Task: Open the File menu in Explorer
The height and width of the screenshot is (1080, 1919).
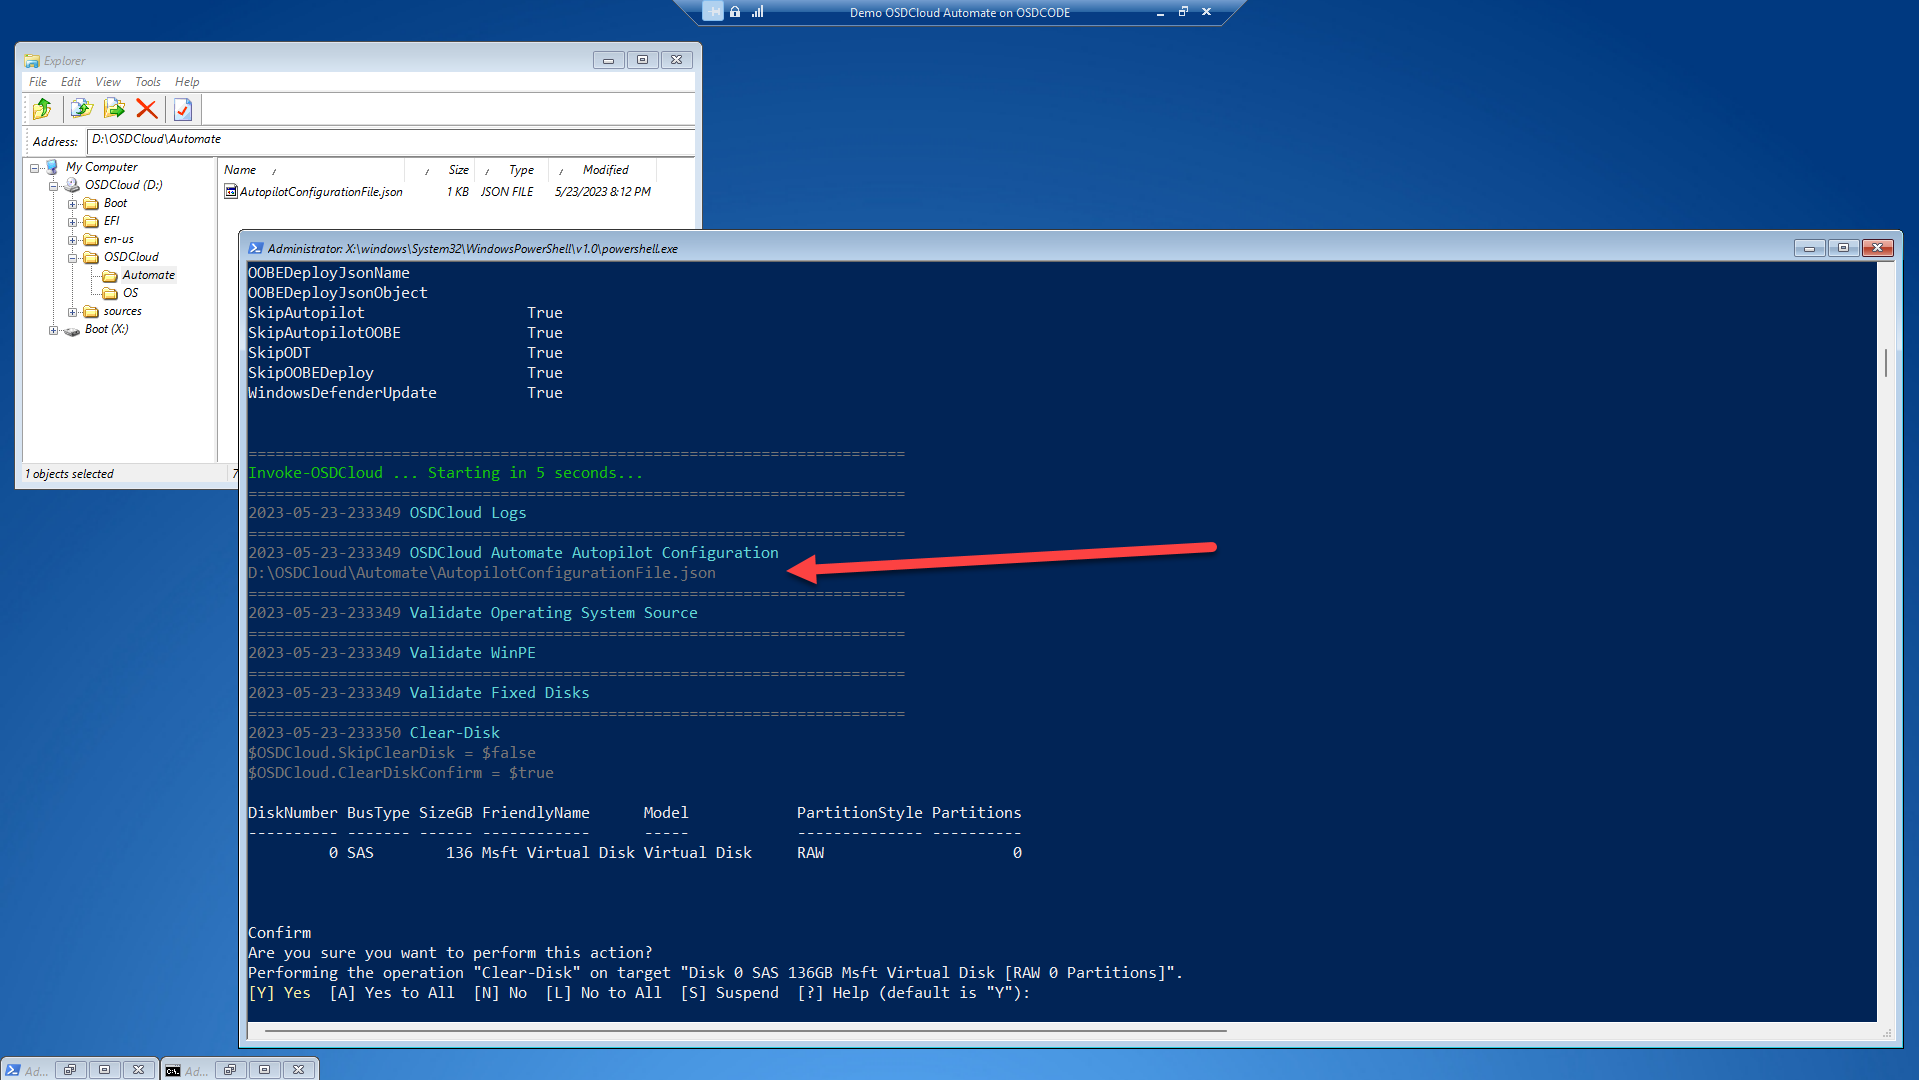Action: click(38, 82)
